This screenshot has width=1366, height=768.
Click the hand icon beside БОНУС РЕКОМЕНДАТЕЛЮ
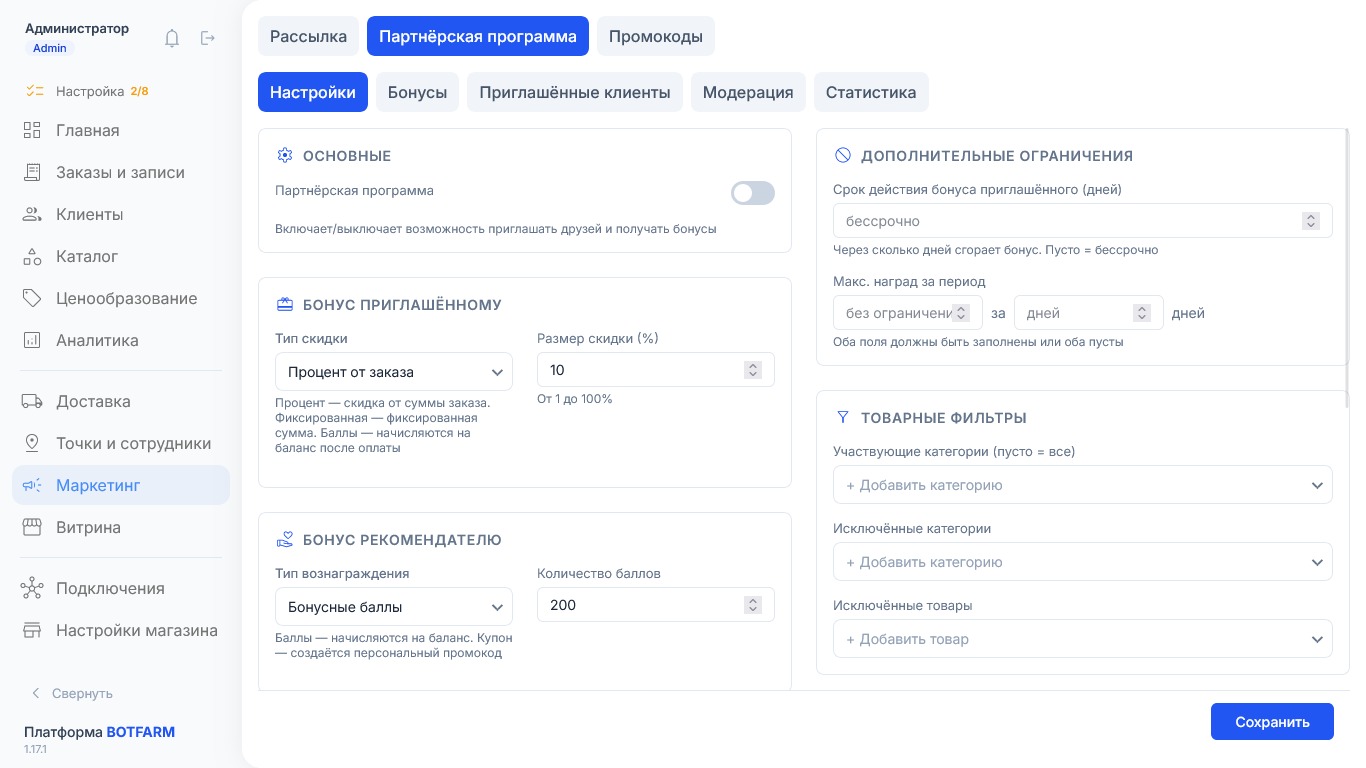[285, 539]
